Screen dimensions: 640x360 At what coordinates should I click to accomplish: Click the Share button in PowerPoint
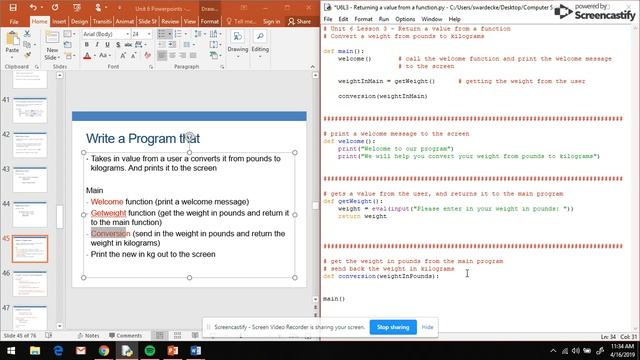click(300, 21)
